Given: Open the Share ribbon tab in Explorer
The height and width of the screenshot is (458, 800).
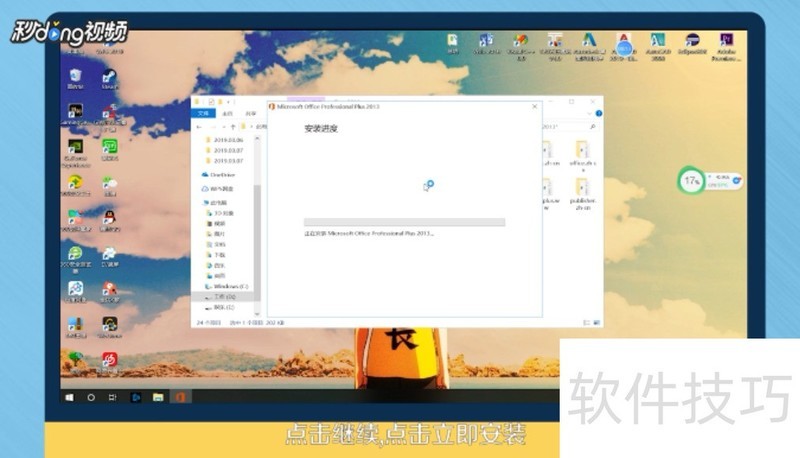Looking at the screenshot, I should coord(251,113).
